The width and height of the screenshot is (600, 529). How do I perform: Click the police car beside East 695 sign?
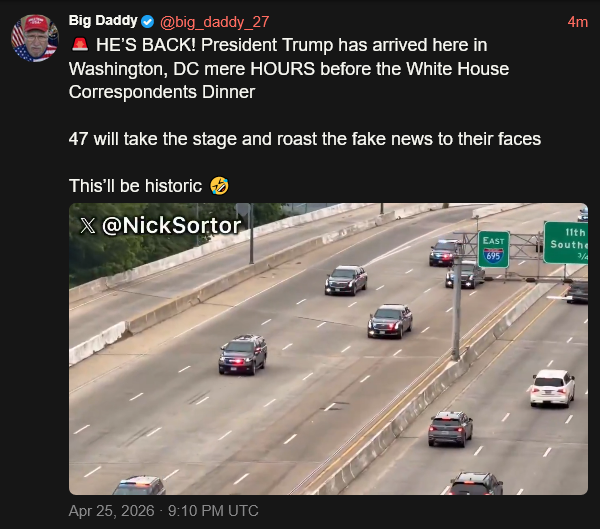(446, 252)
